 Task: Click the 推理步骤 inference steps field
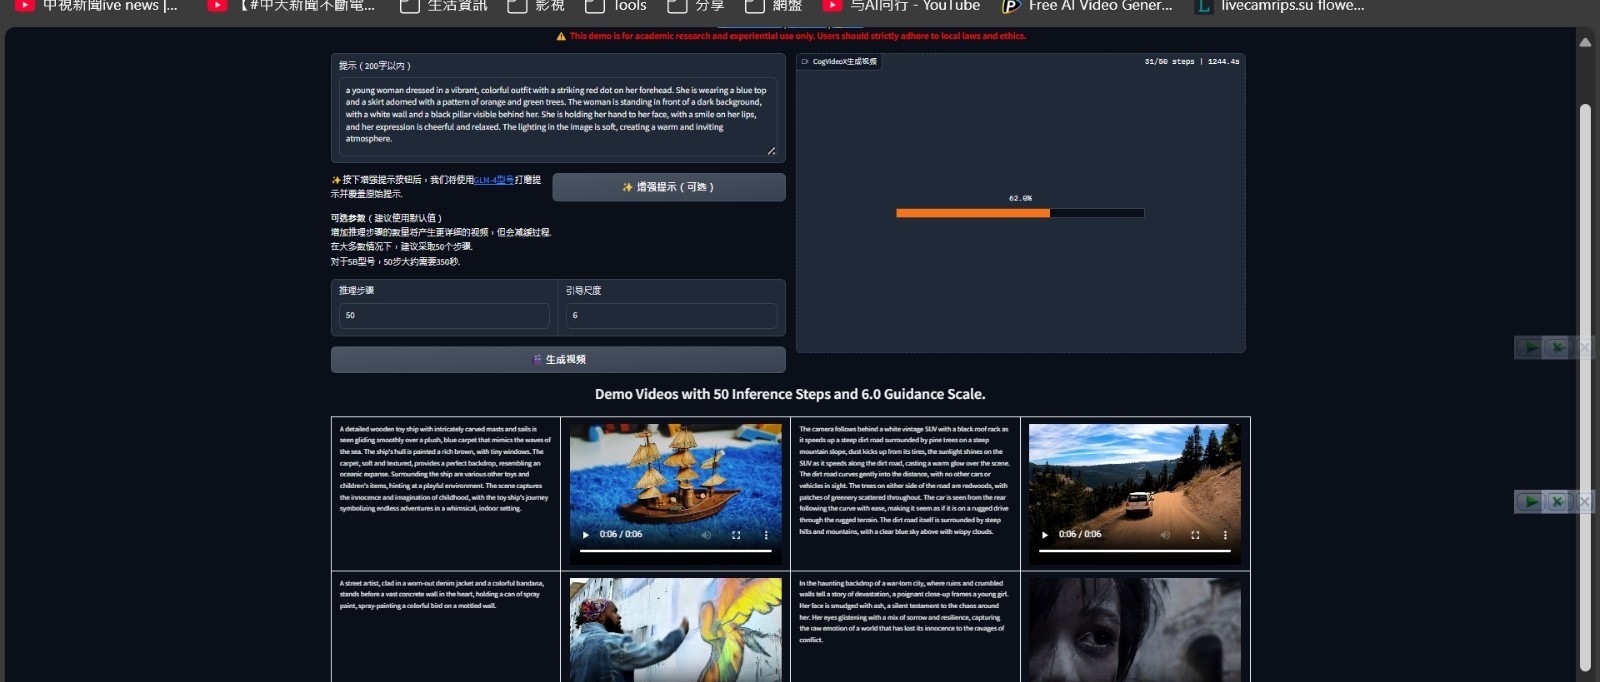coord(444,316)
